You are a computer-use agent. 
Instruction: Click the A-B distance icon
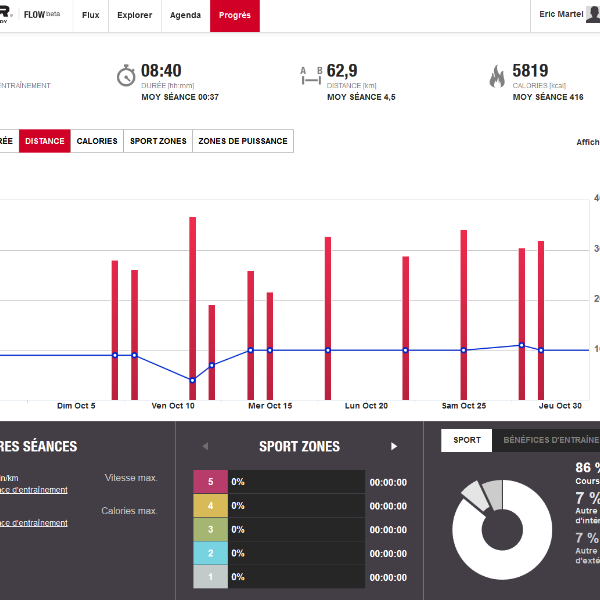coord(311,76)
